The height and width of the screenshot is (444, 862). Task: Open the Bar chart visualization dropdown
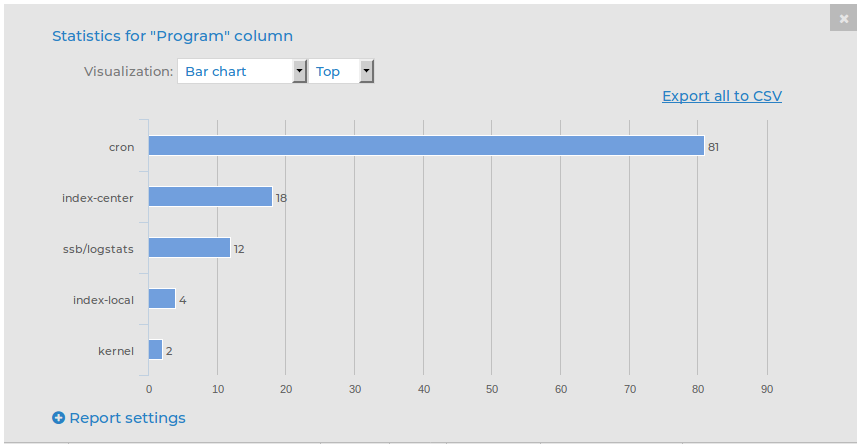(x=242, y=71)
